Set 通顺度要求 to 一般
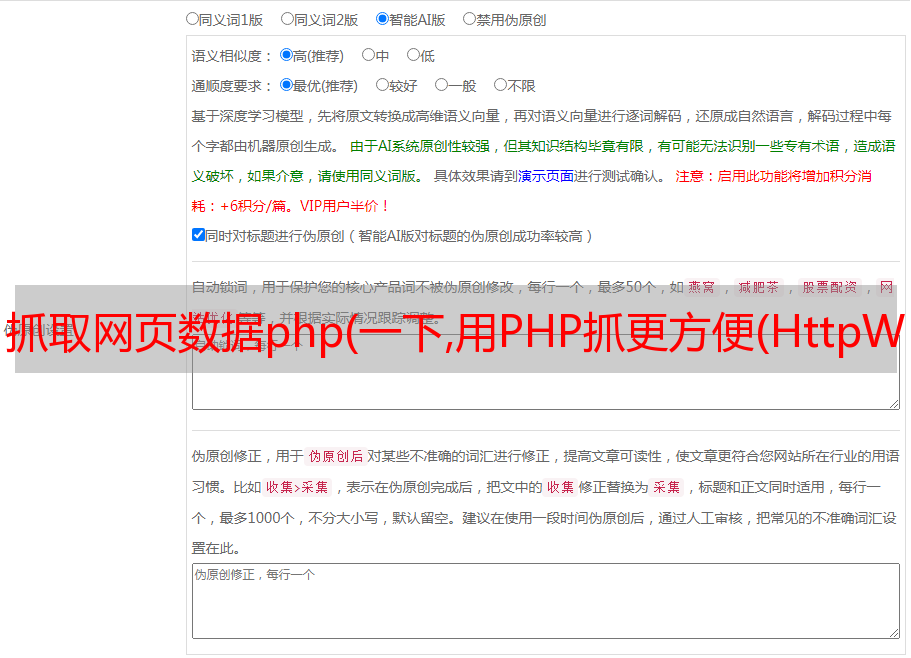The width and height of the screenshot is (911, 658). [442, 85]
